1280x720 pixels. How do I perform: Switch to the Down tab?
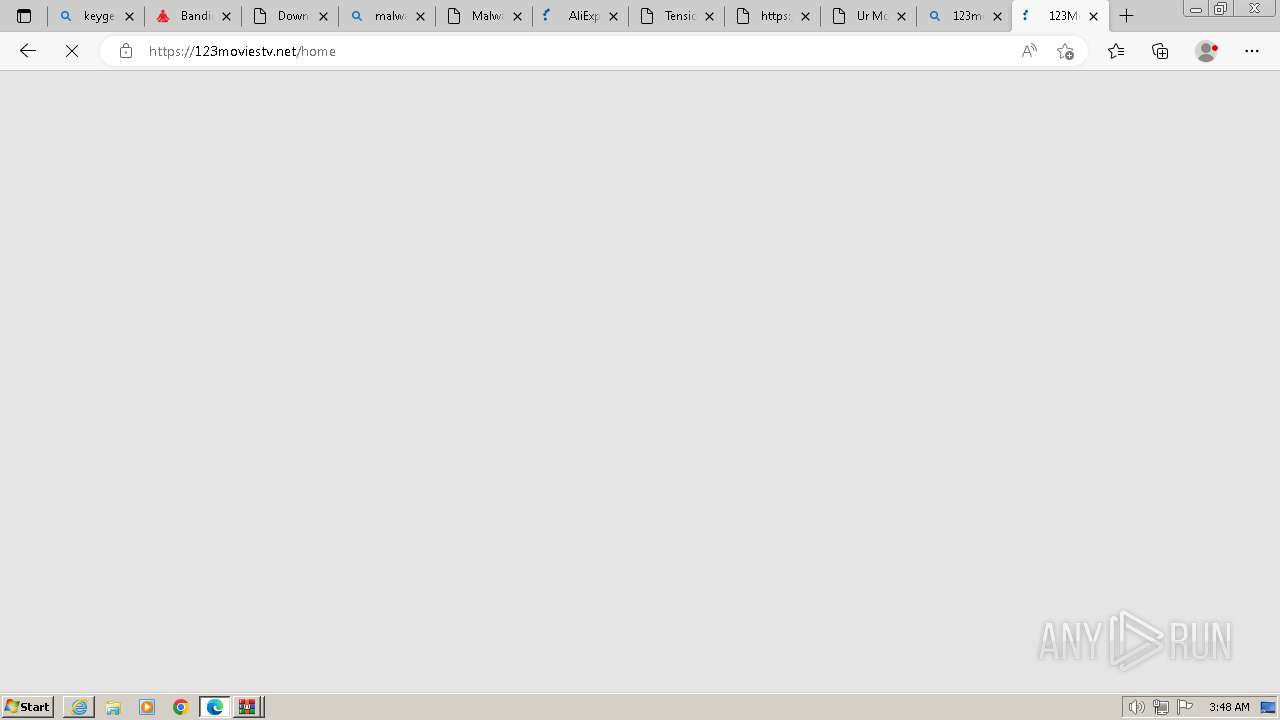point(289,16)
